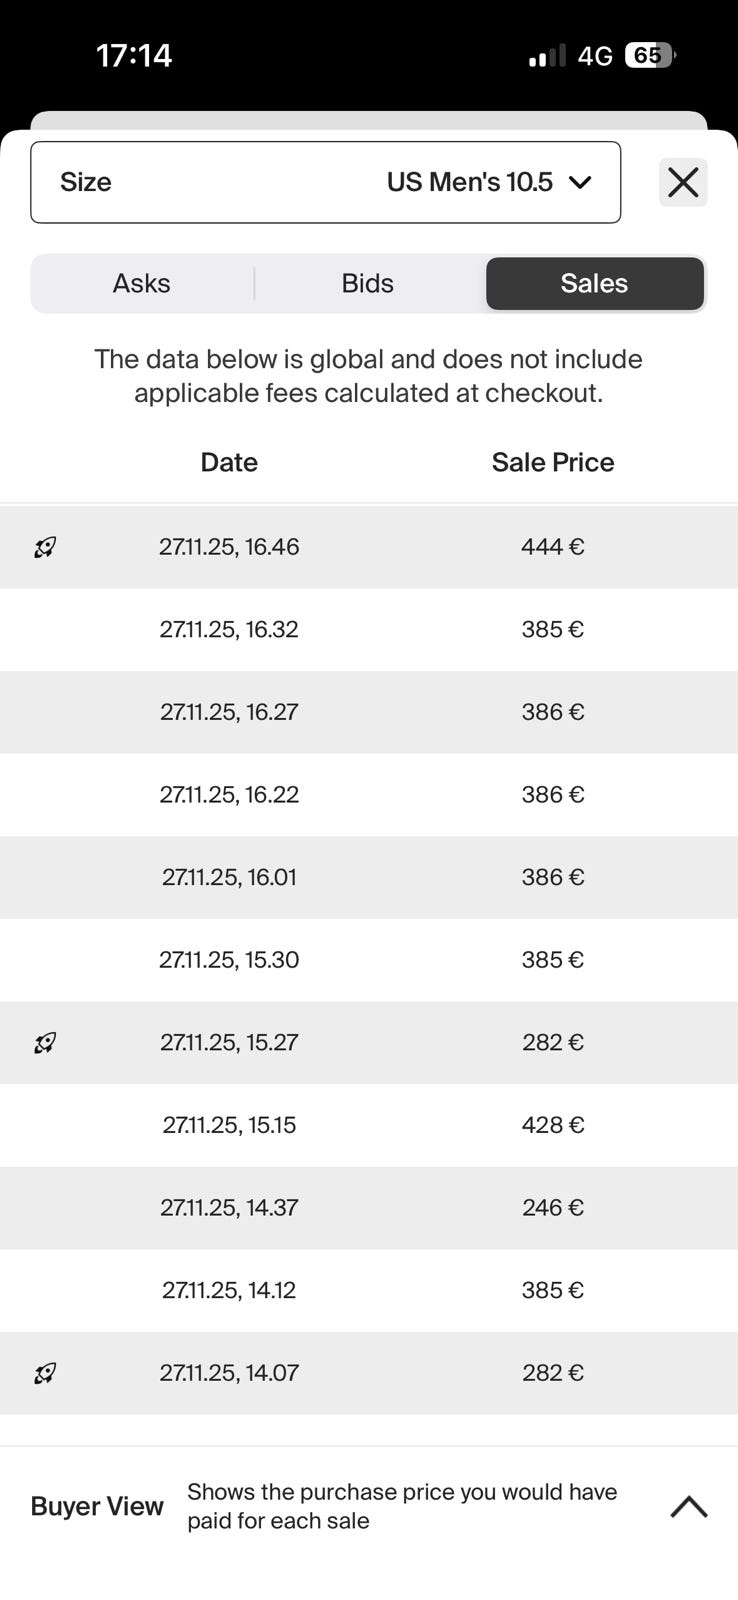
Task: Toggle the Buyer View label
Action: pos(97,1506)
